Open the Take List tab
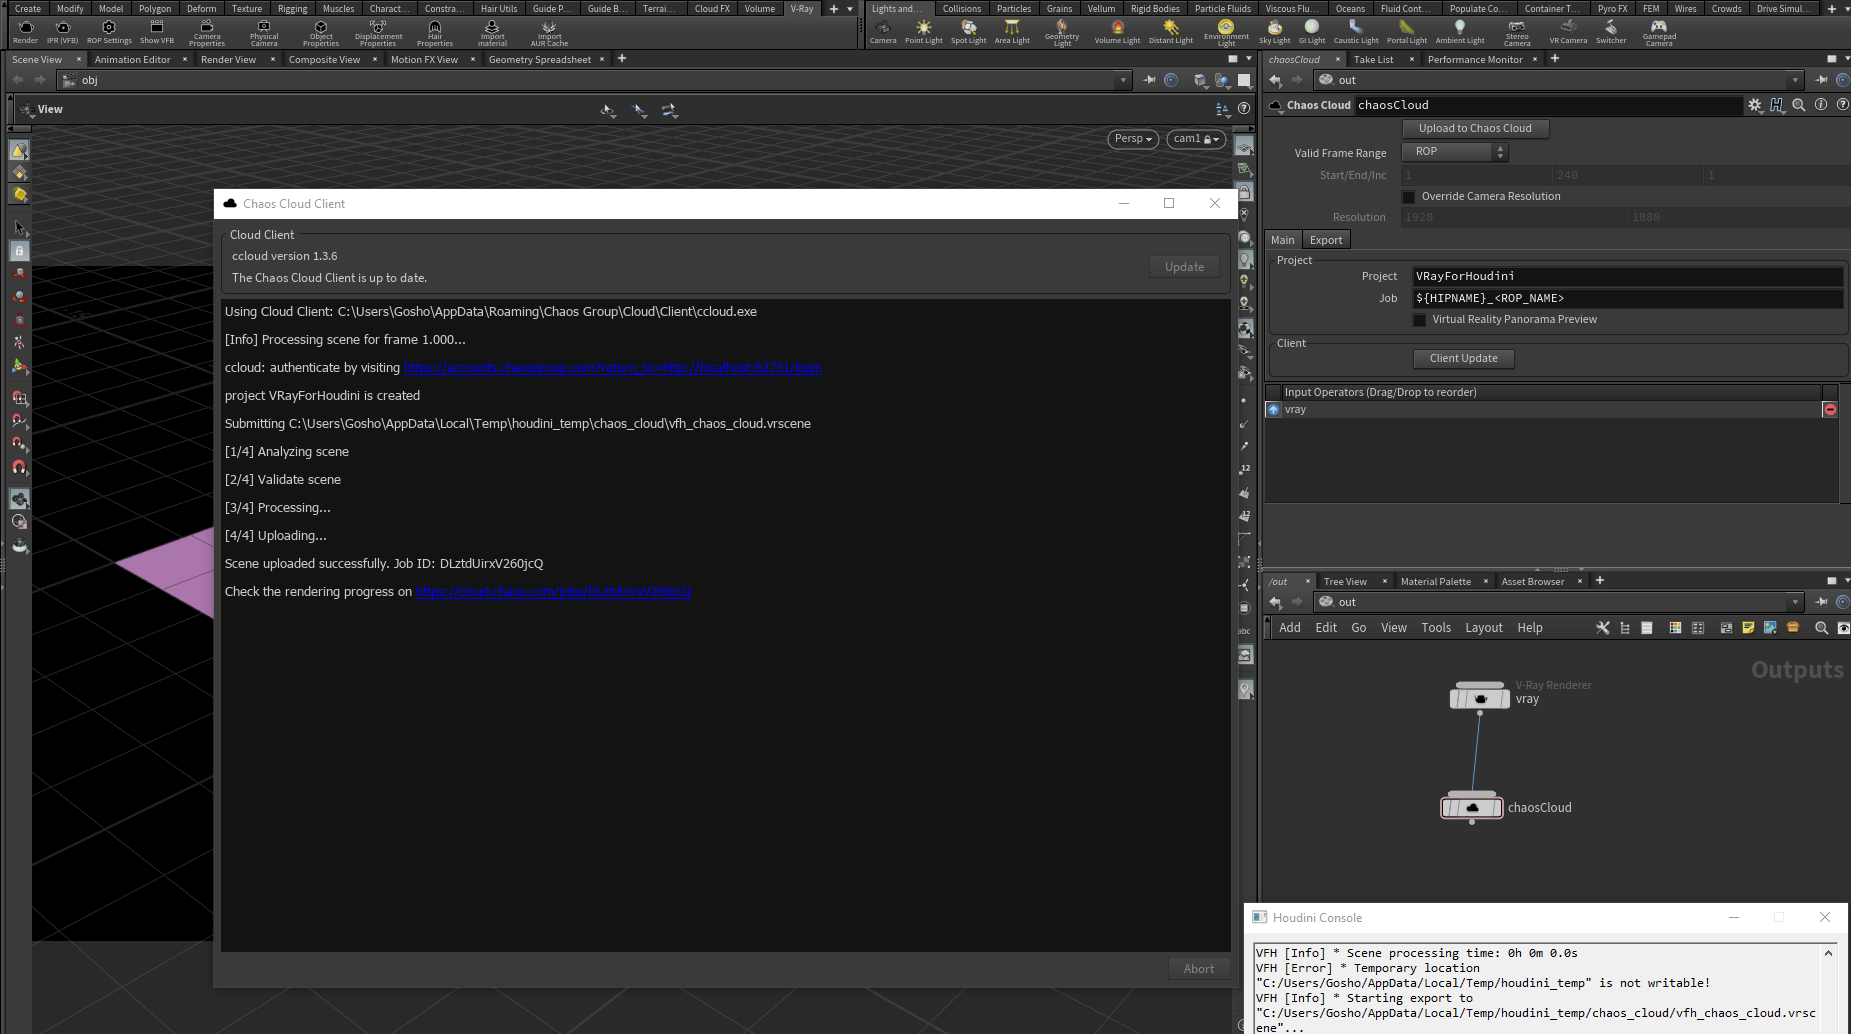The height and width of the screenshot is (1034, 1851). click(1373, 60)
